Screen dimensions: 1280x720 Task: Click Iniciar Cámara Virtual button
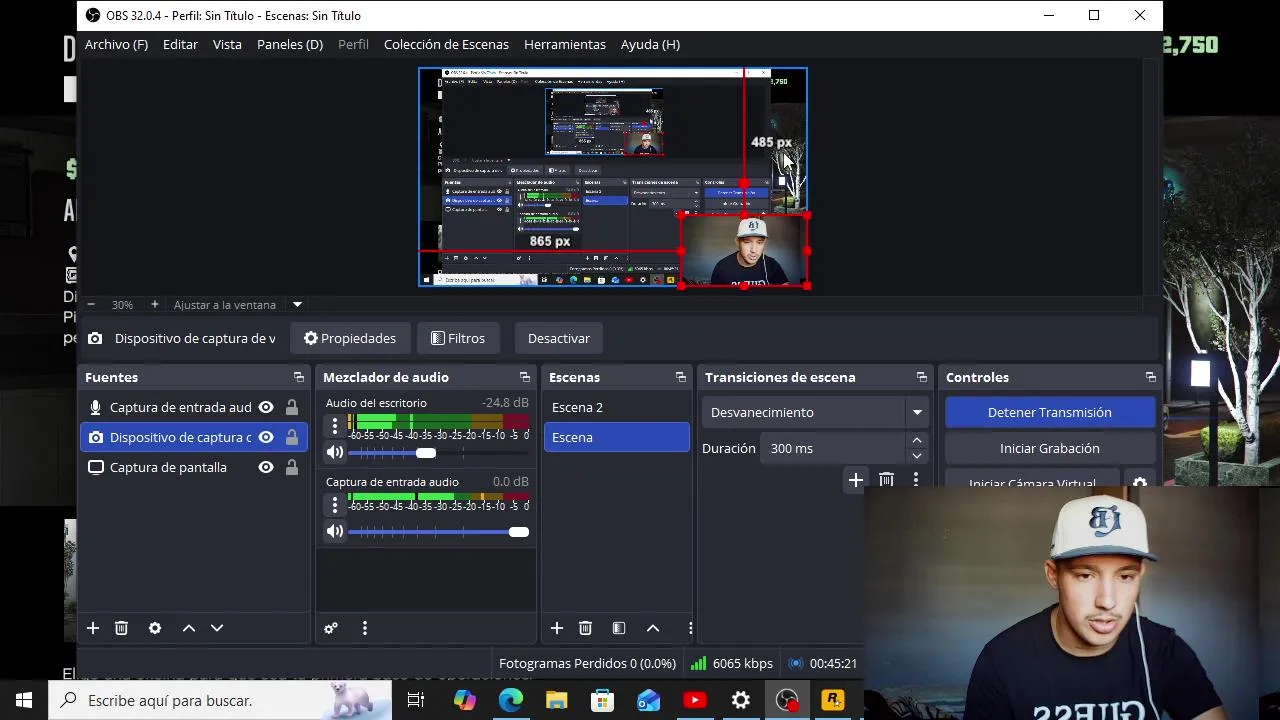point(1033,483)
